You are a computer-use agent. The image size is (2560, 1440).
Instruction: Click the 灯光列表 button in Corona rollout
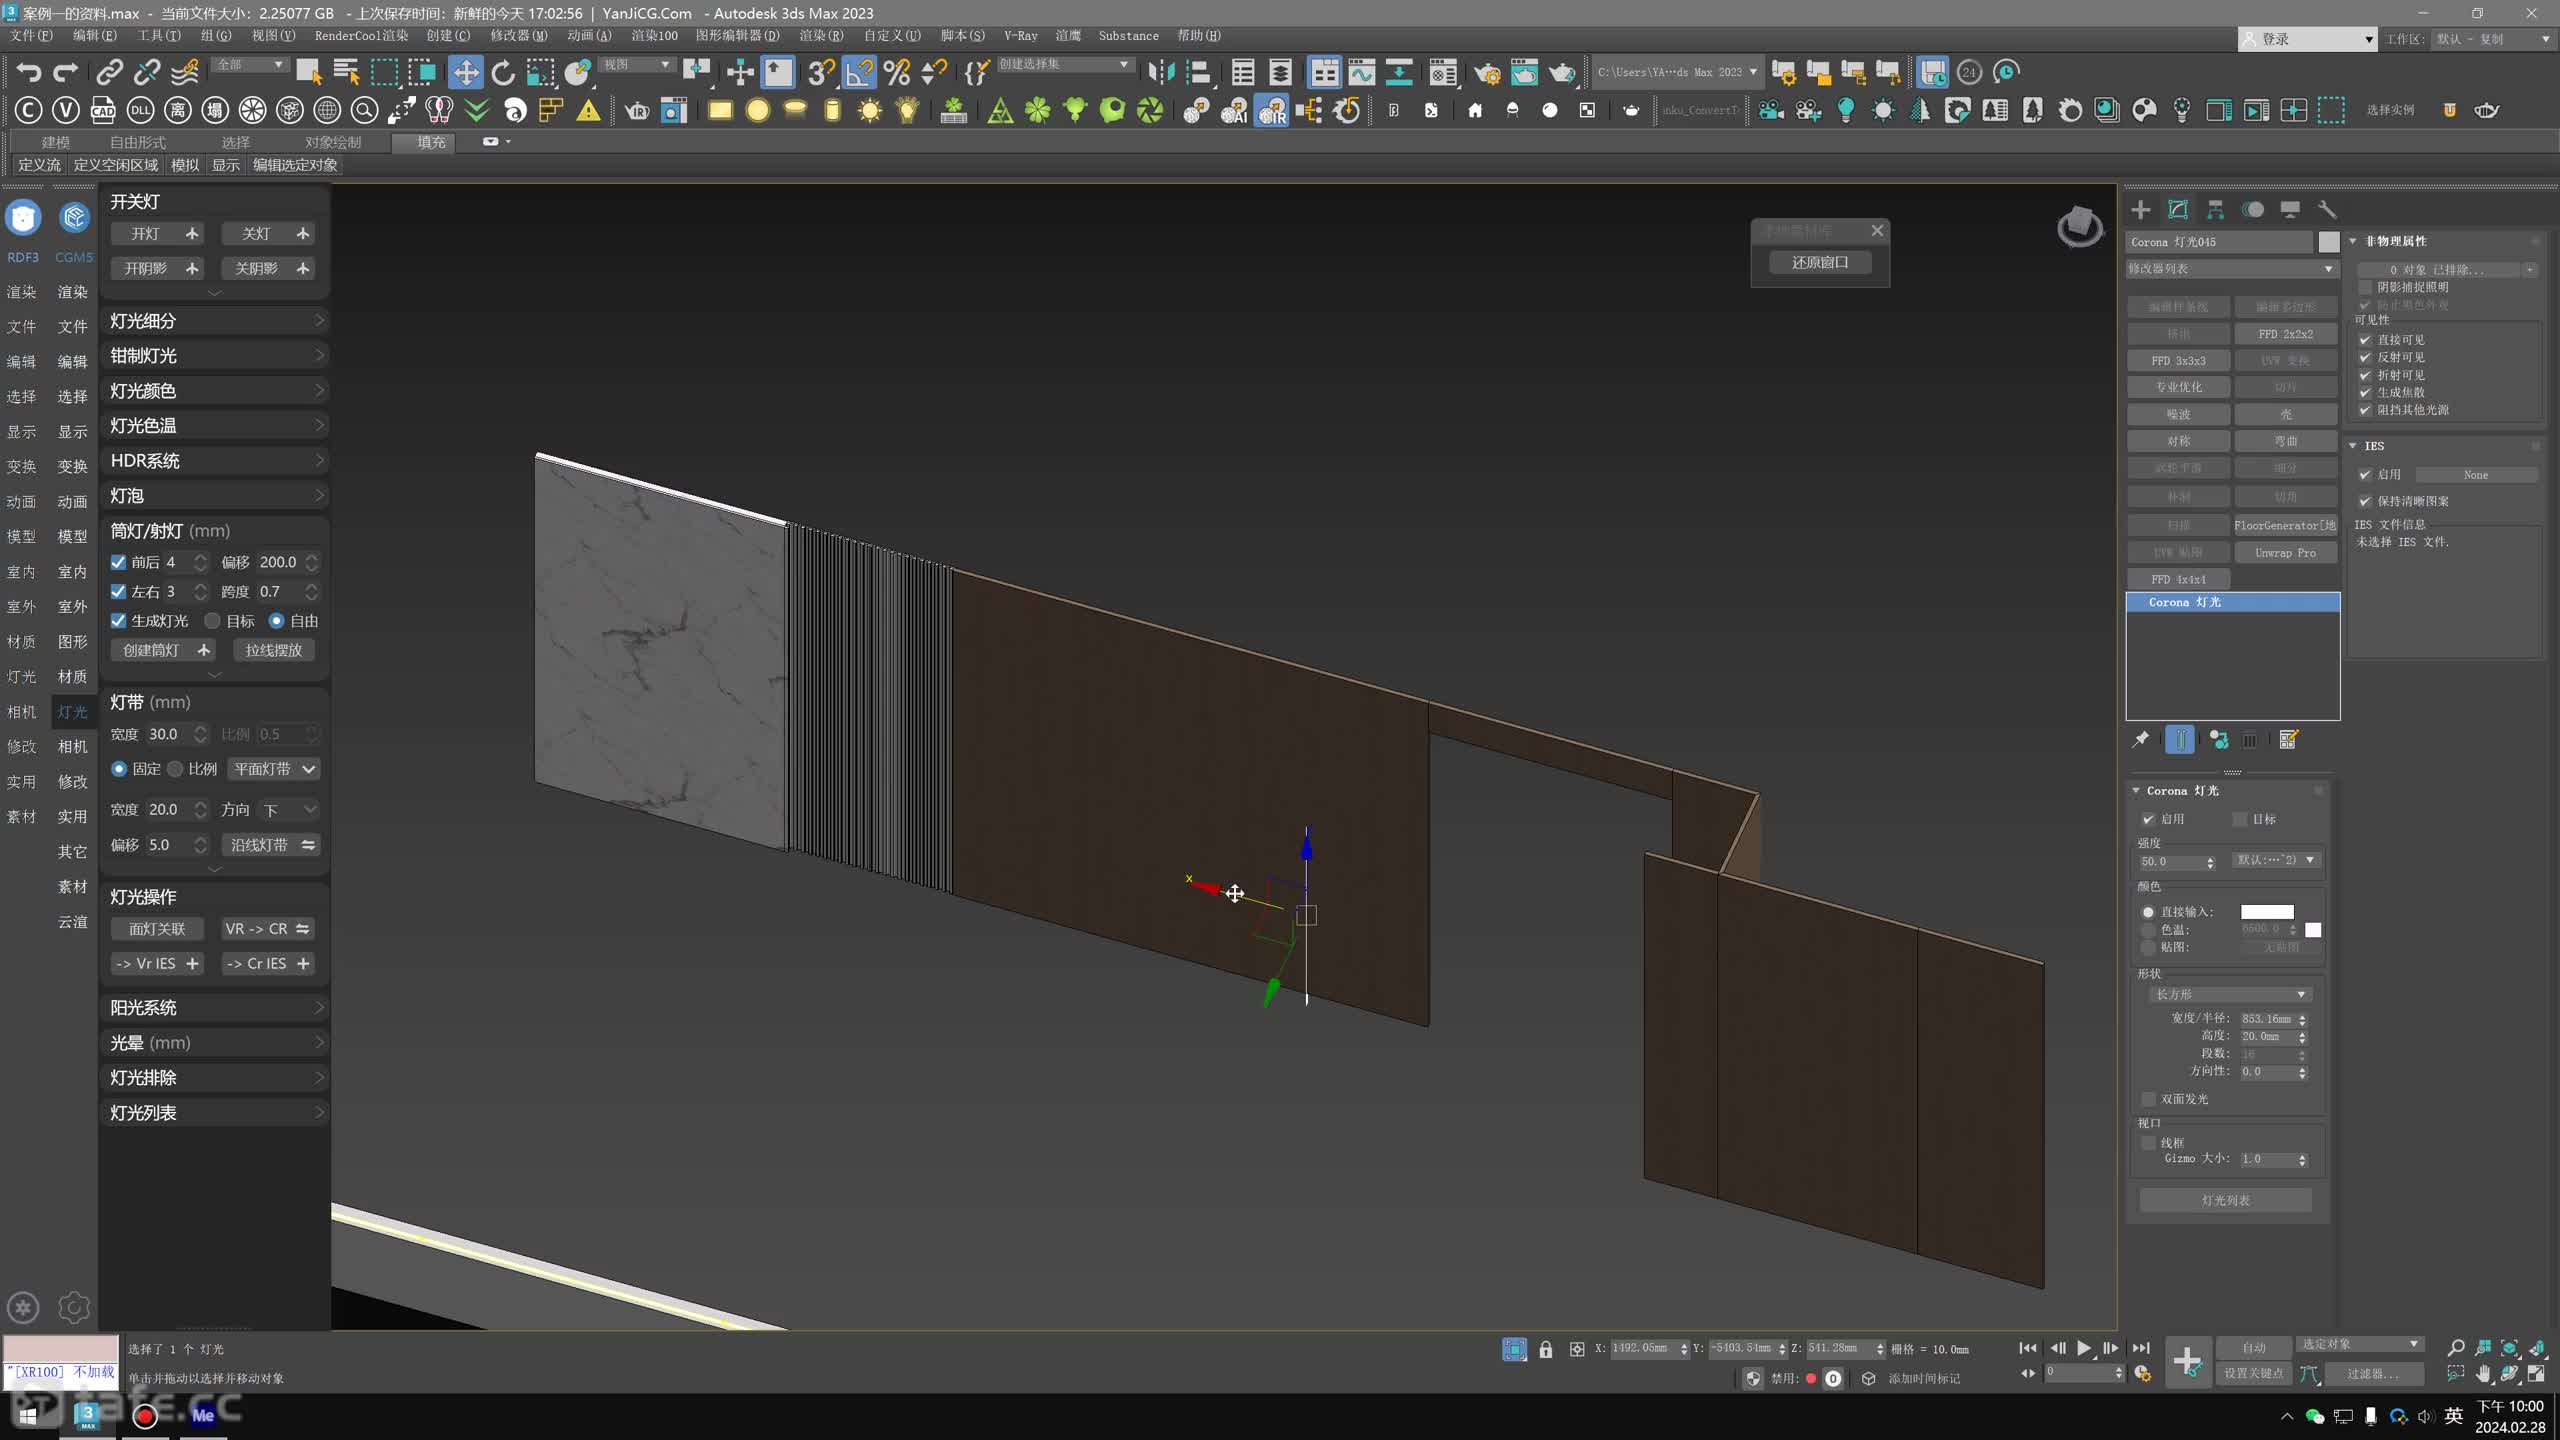2225,1200
